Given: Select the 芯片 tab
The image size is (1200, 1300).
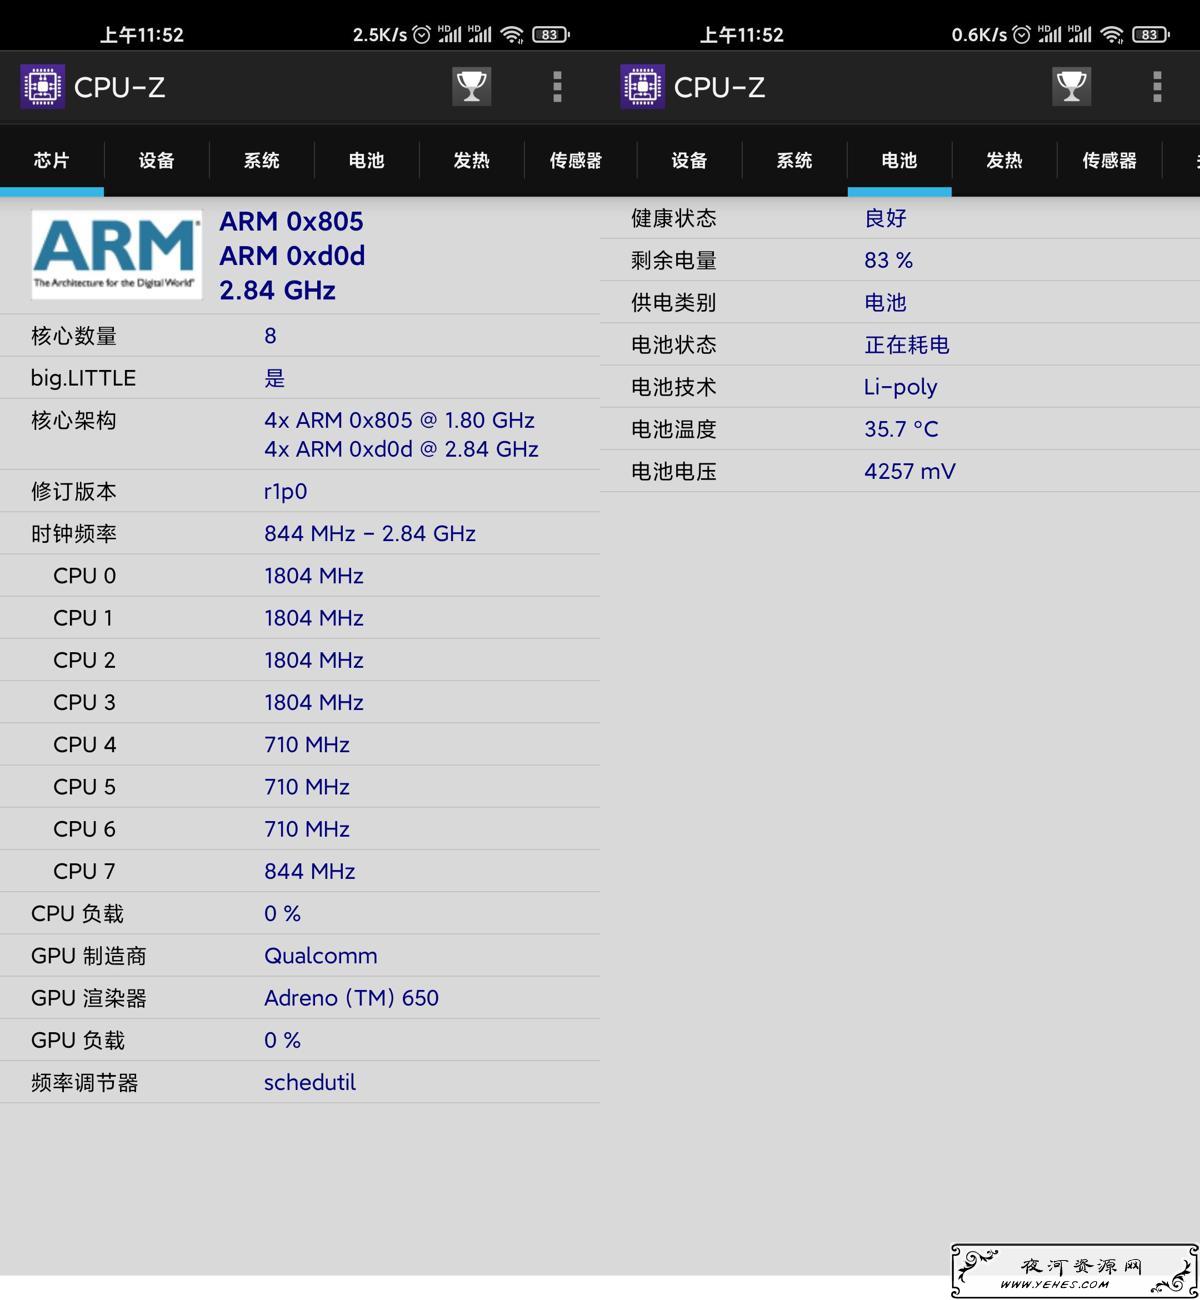Looking at the screenshot, I should click(52, 160).
